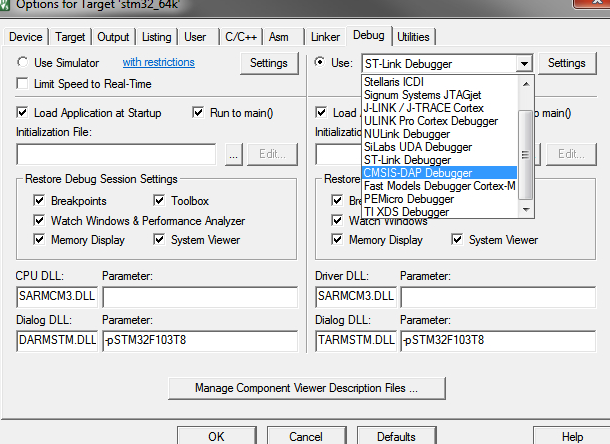Image resolution: width=610 pixels, height=444 pixels.
Task: Click the simulator CPU DLL field
Action: pos(57,297)
